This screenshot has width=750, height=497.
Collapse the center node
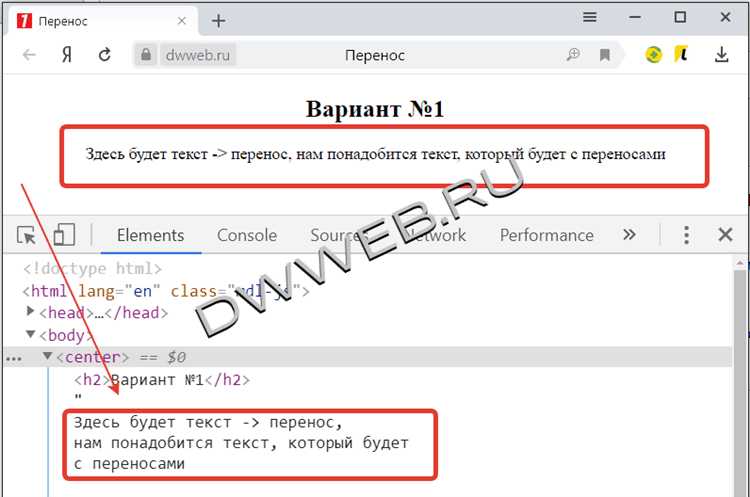pos(47,356)
